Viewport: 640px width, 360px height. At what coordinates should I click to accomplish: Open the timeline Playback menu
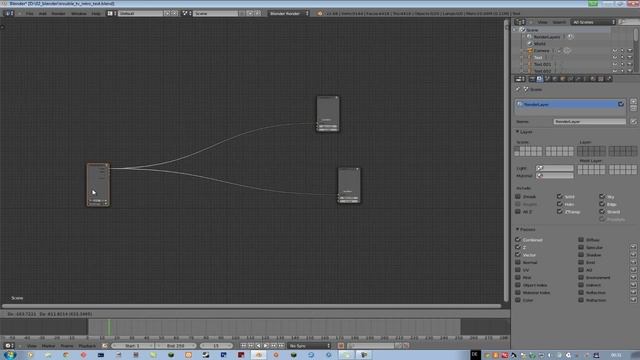click(87, 346)
